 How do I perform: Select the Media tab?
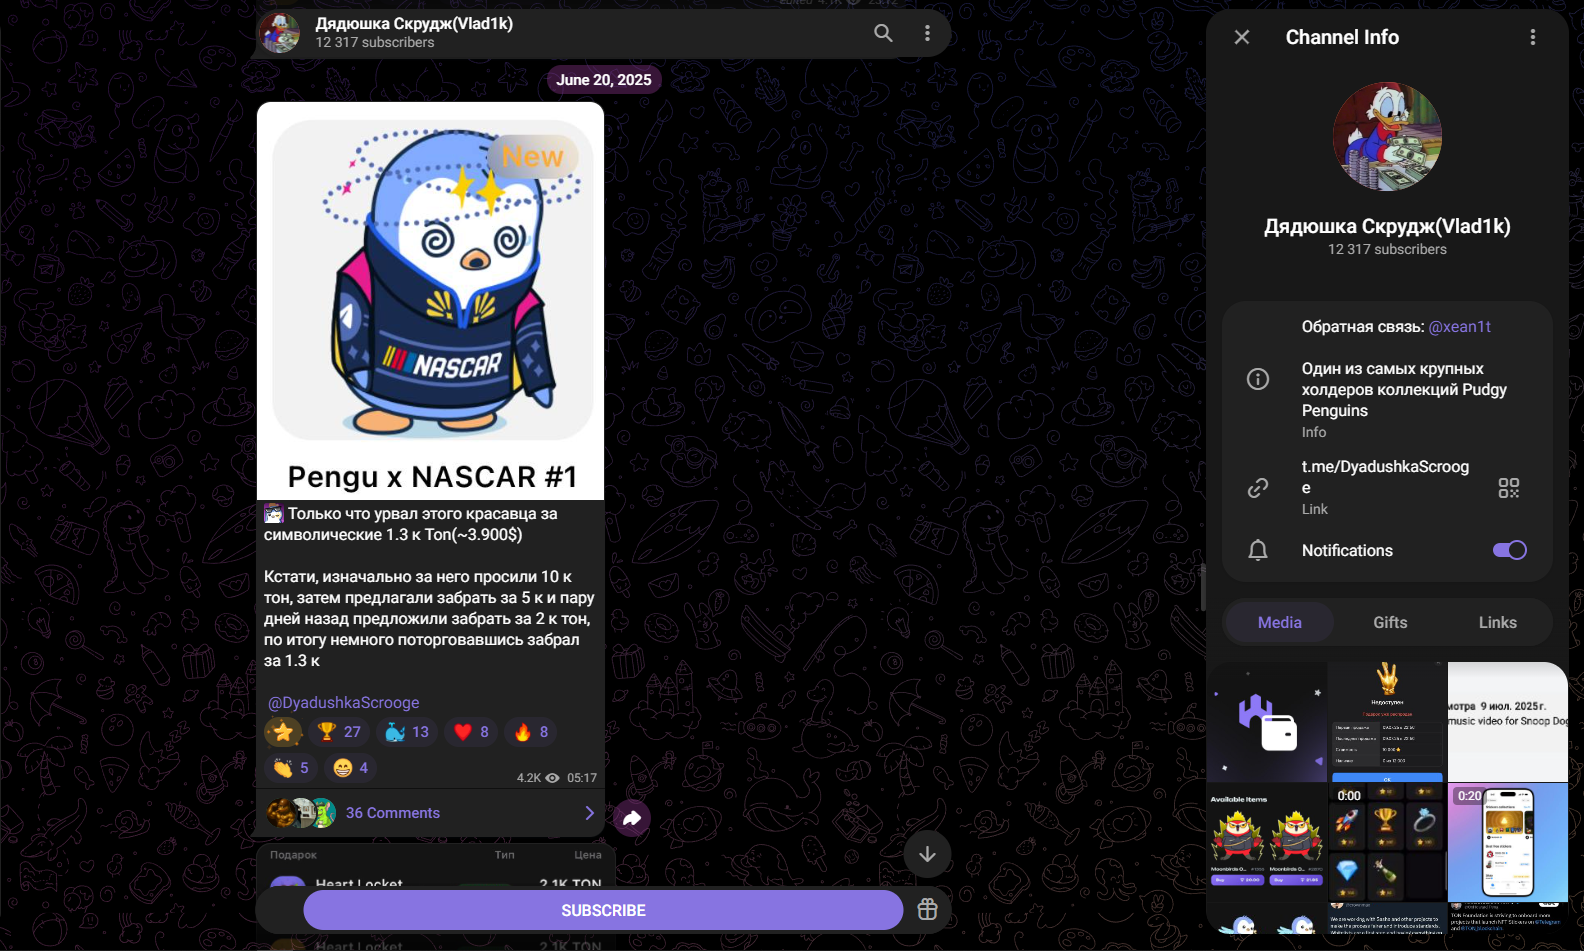[1279, 622]
